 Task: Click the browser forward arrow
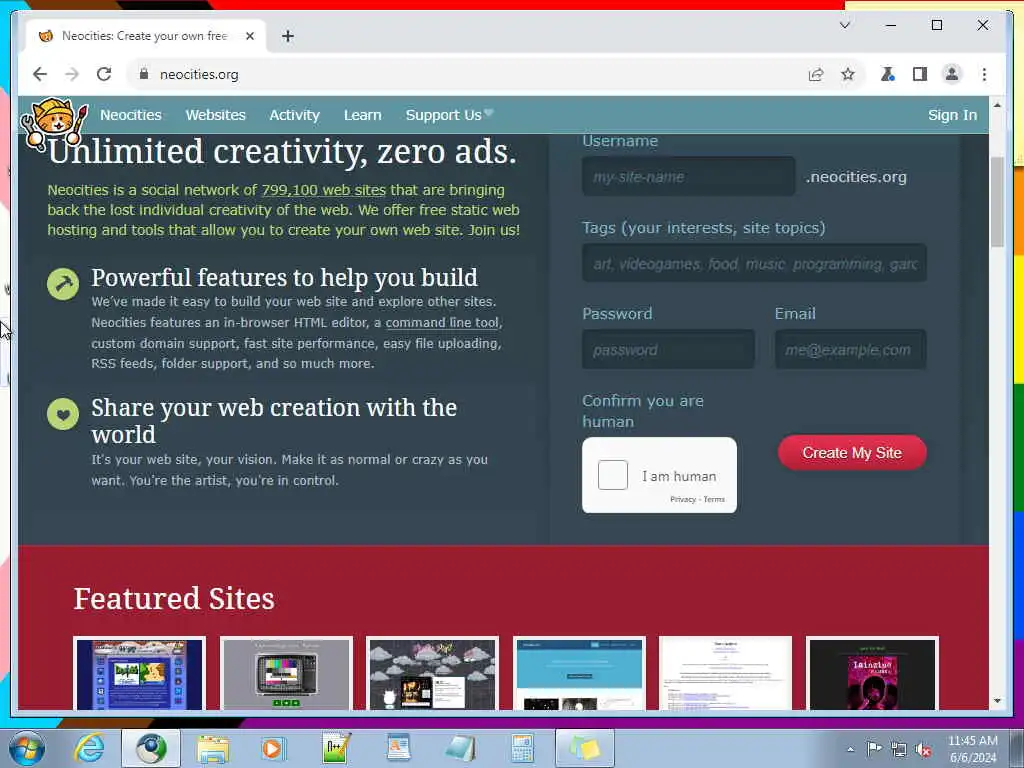click(72, 74)
